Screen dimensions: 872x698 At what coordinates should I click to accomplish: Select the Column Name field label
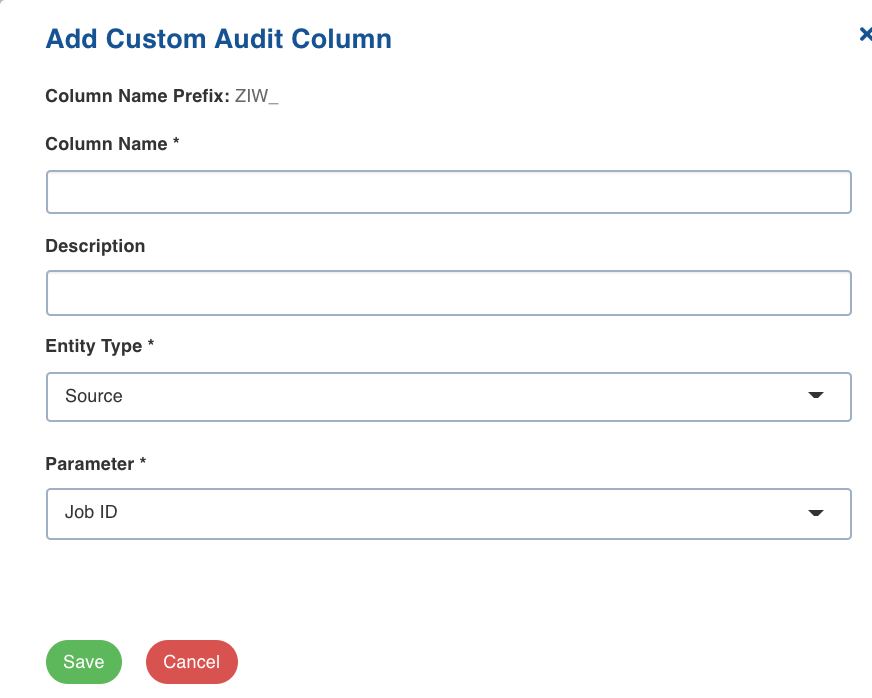[106, 144]
